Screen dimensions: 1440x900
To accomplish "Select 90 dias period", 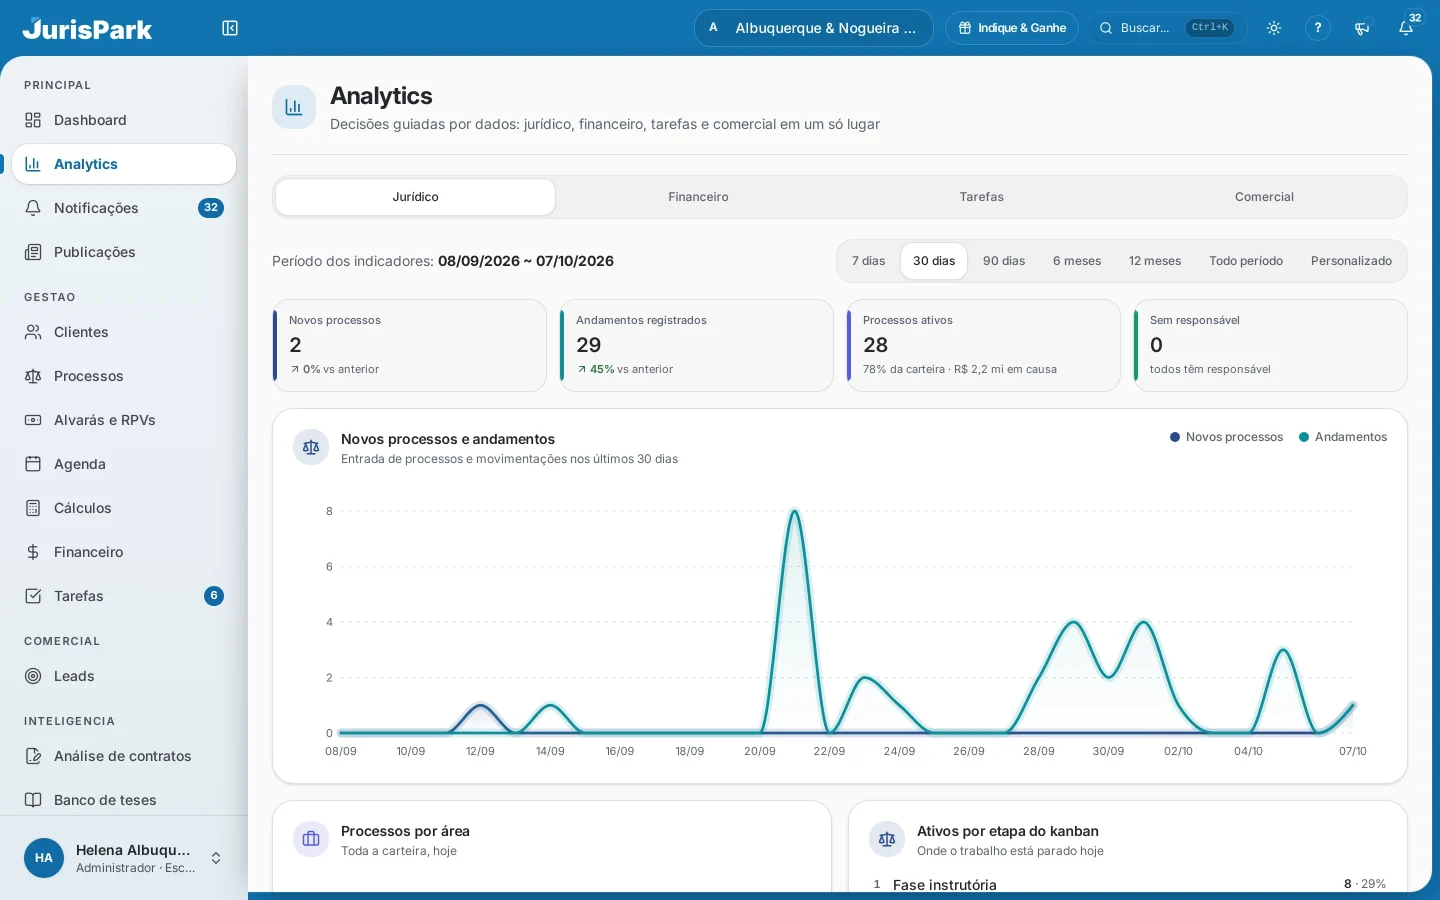I will point(1004,261).
